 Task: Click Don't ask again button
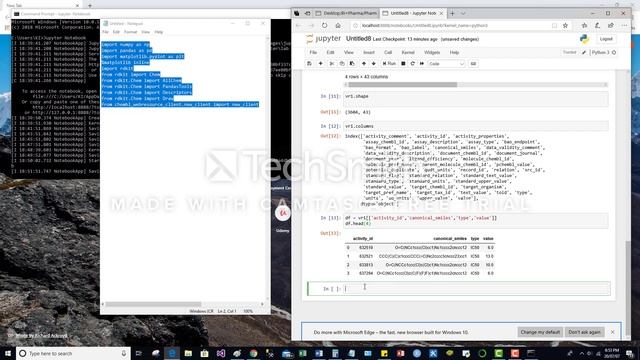(x=584, y=332)
